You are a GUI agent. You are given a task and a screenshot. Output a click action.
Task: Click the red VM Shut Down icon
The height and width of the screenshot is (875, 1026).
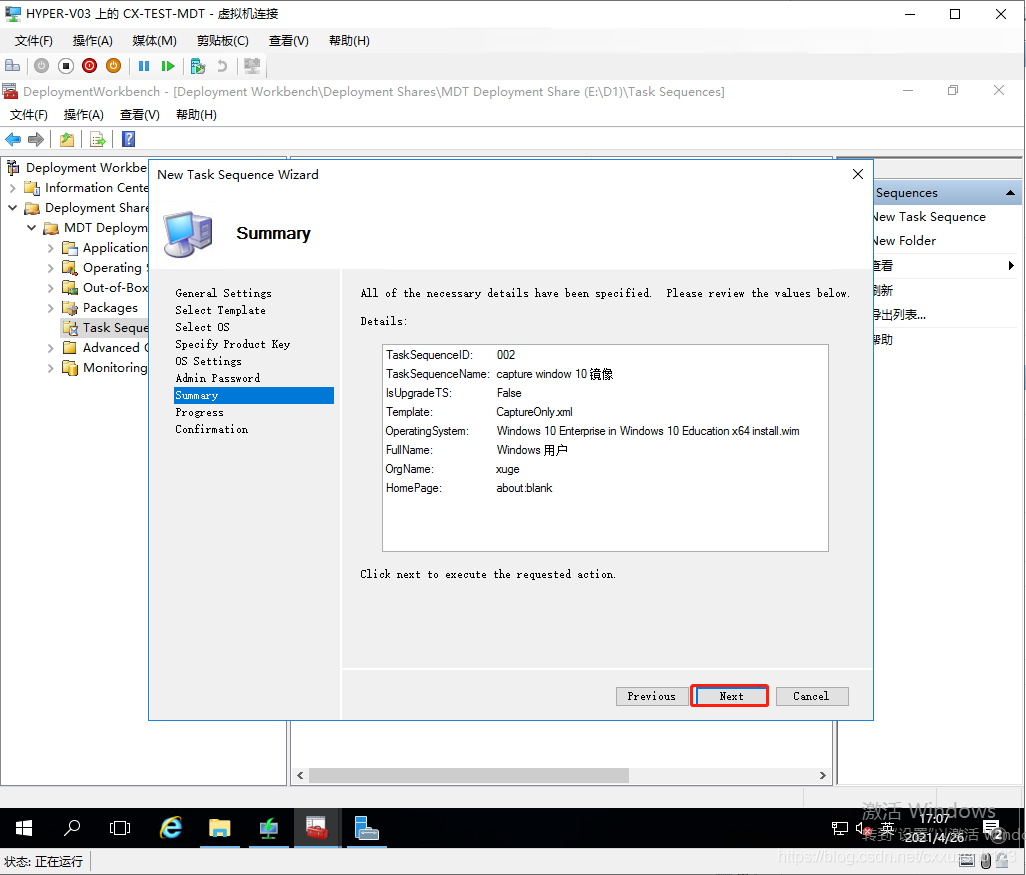click(x=90, y=65)
